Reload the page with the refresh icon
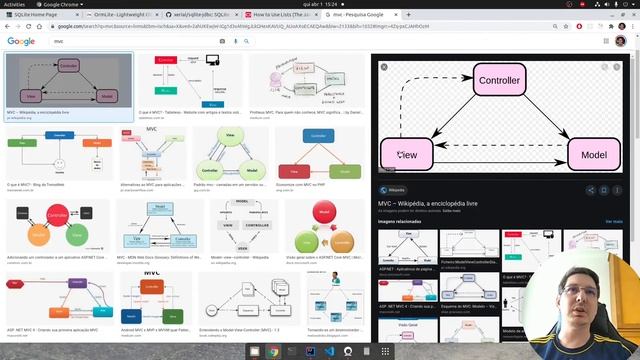 (x=29, y=26)
